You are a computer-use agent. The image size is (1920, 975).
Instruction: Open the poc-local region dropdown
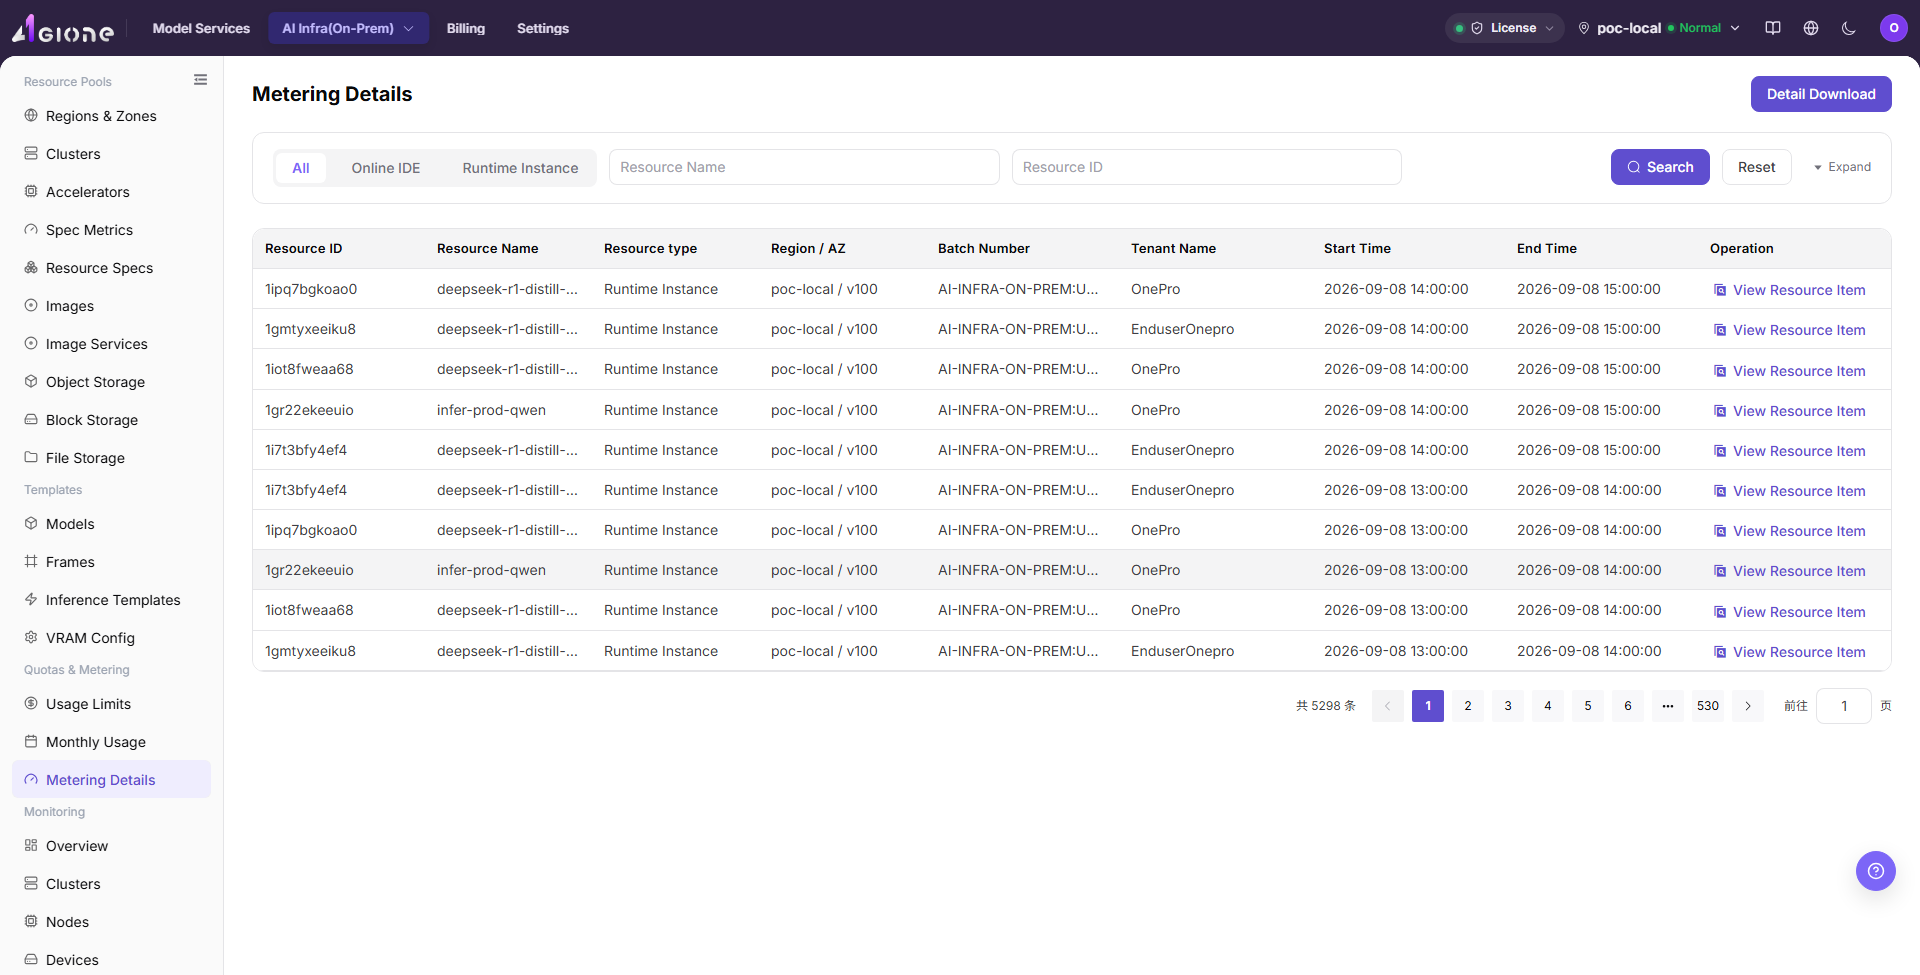[x=1659, y=28]
